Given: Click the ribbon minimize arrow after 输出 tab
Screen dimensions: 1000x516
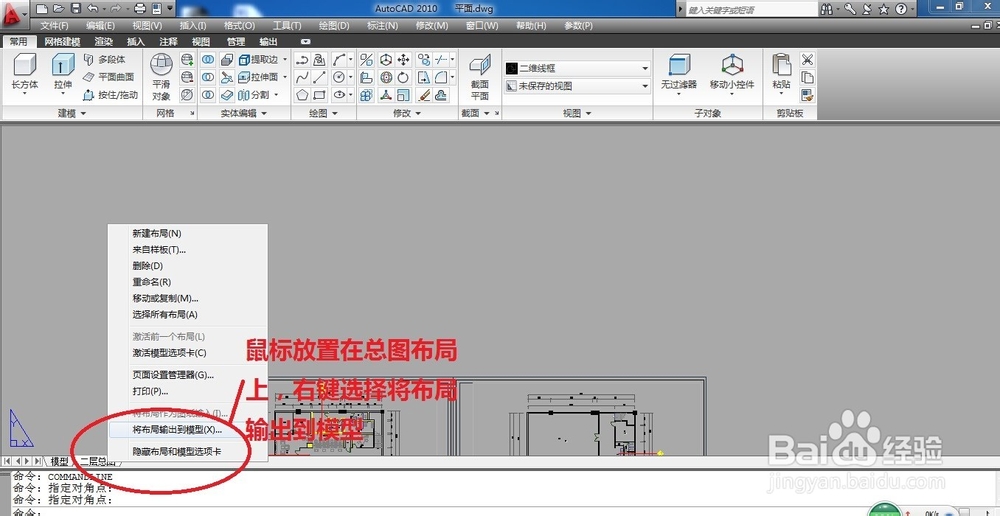Looking at the screenshot, I should point(305,41).
